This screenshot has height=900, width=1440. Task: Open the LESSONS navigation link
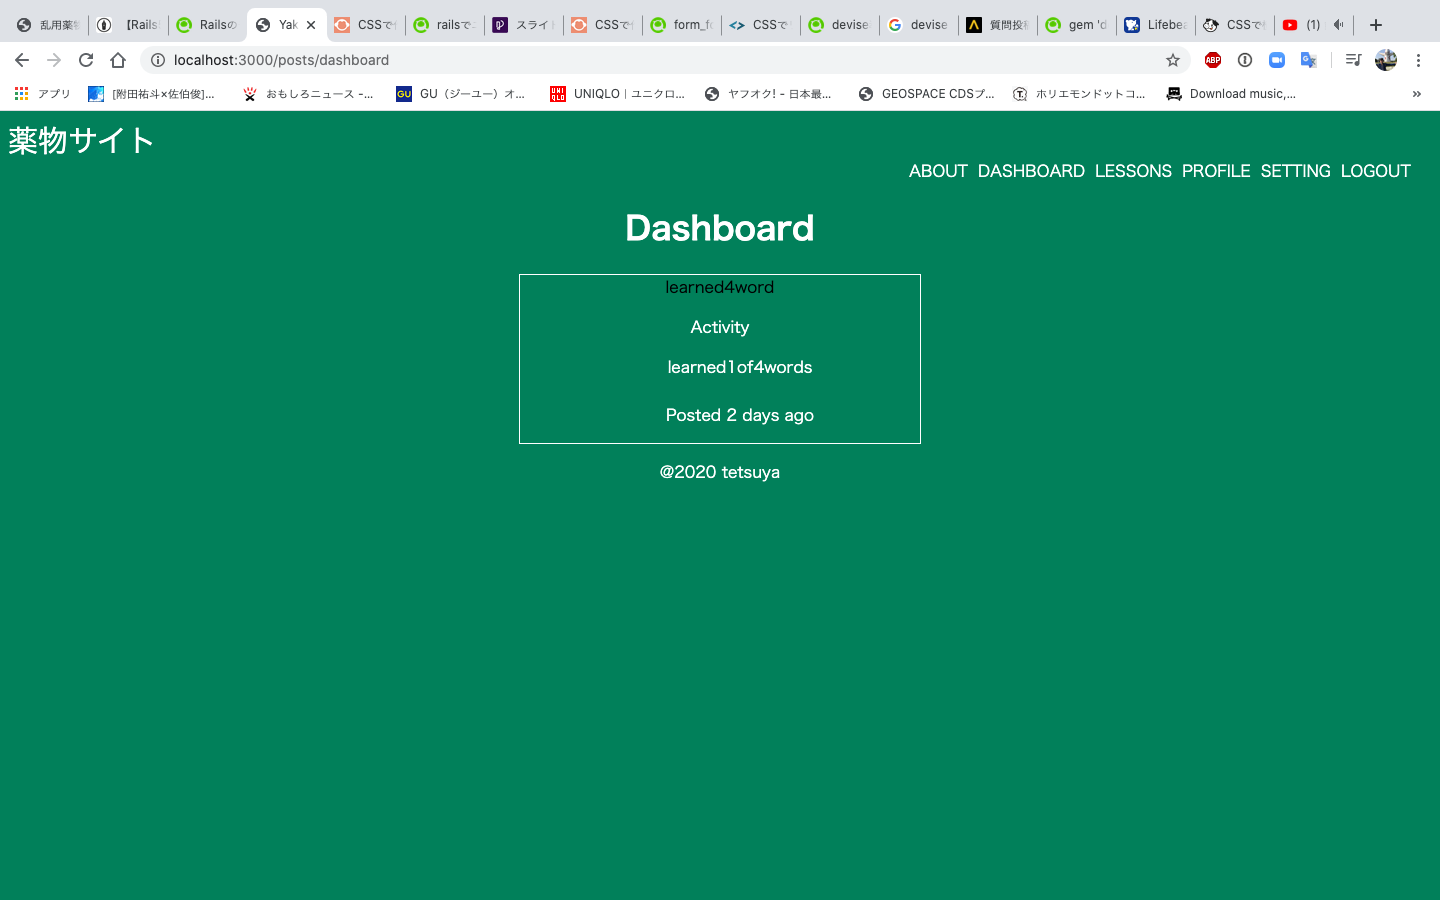pos(1133,171)
